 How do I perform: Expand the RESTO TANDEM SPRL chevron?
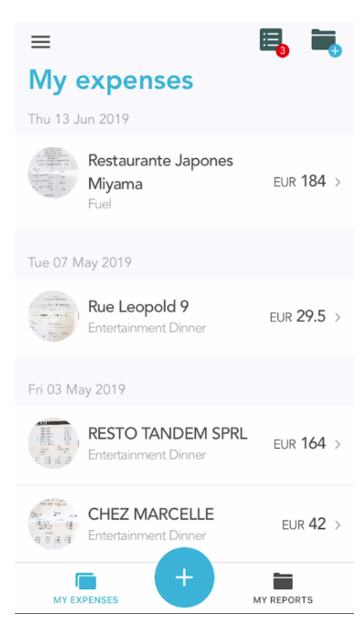(337, 444)
